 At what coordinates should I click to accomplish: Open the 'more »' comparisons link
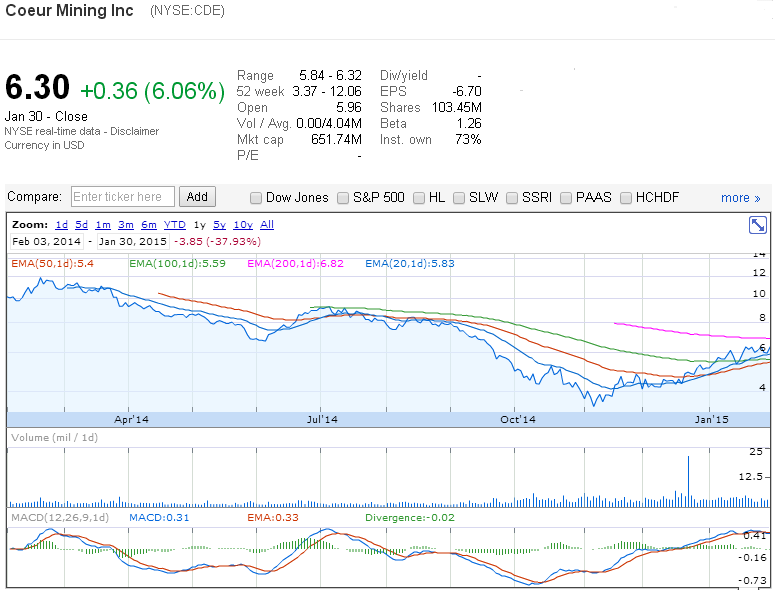[740, 198]
